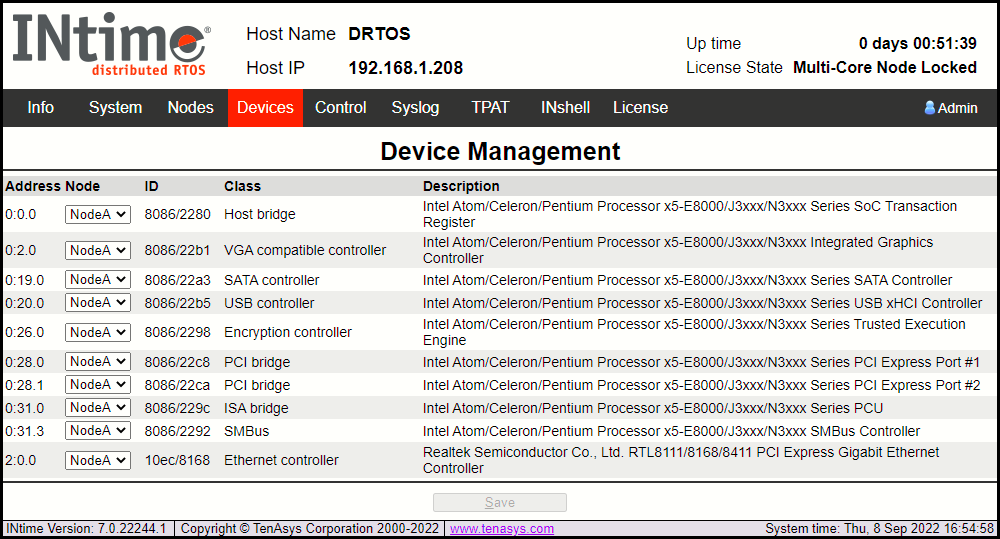Click the Admin user icon
The height and width of the screenshot is (539, 1000).
(x=929, y=108)
